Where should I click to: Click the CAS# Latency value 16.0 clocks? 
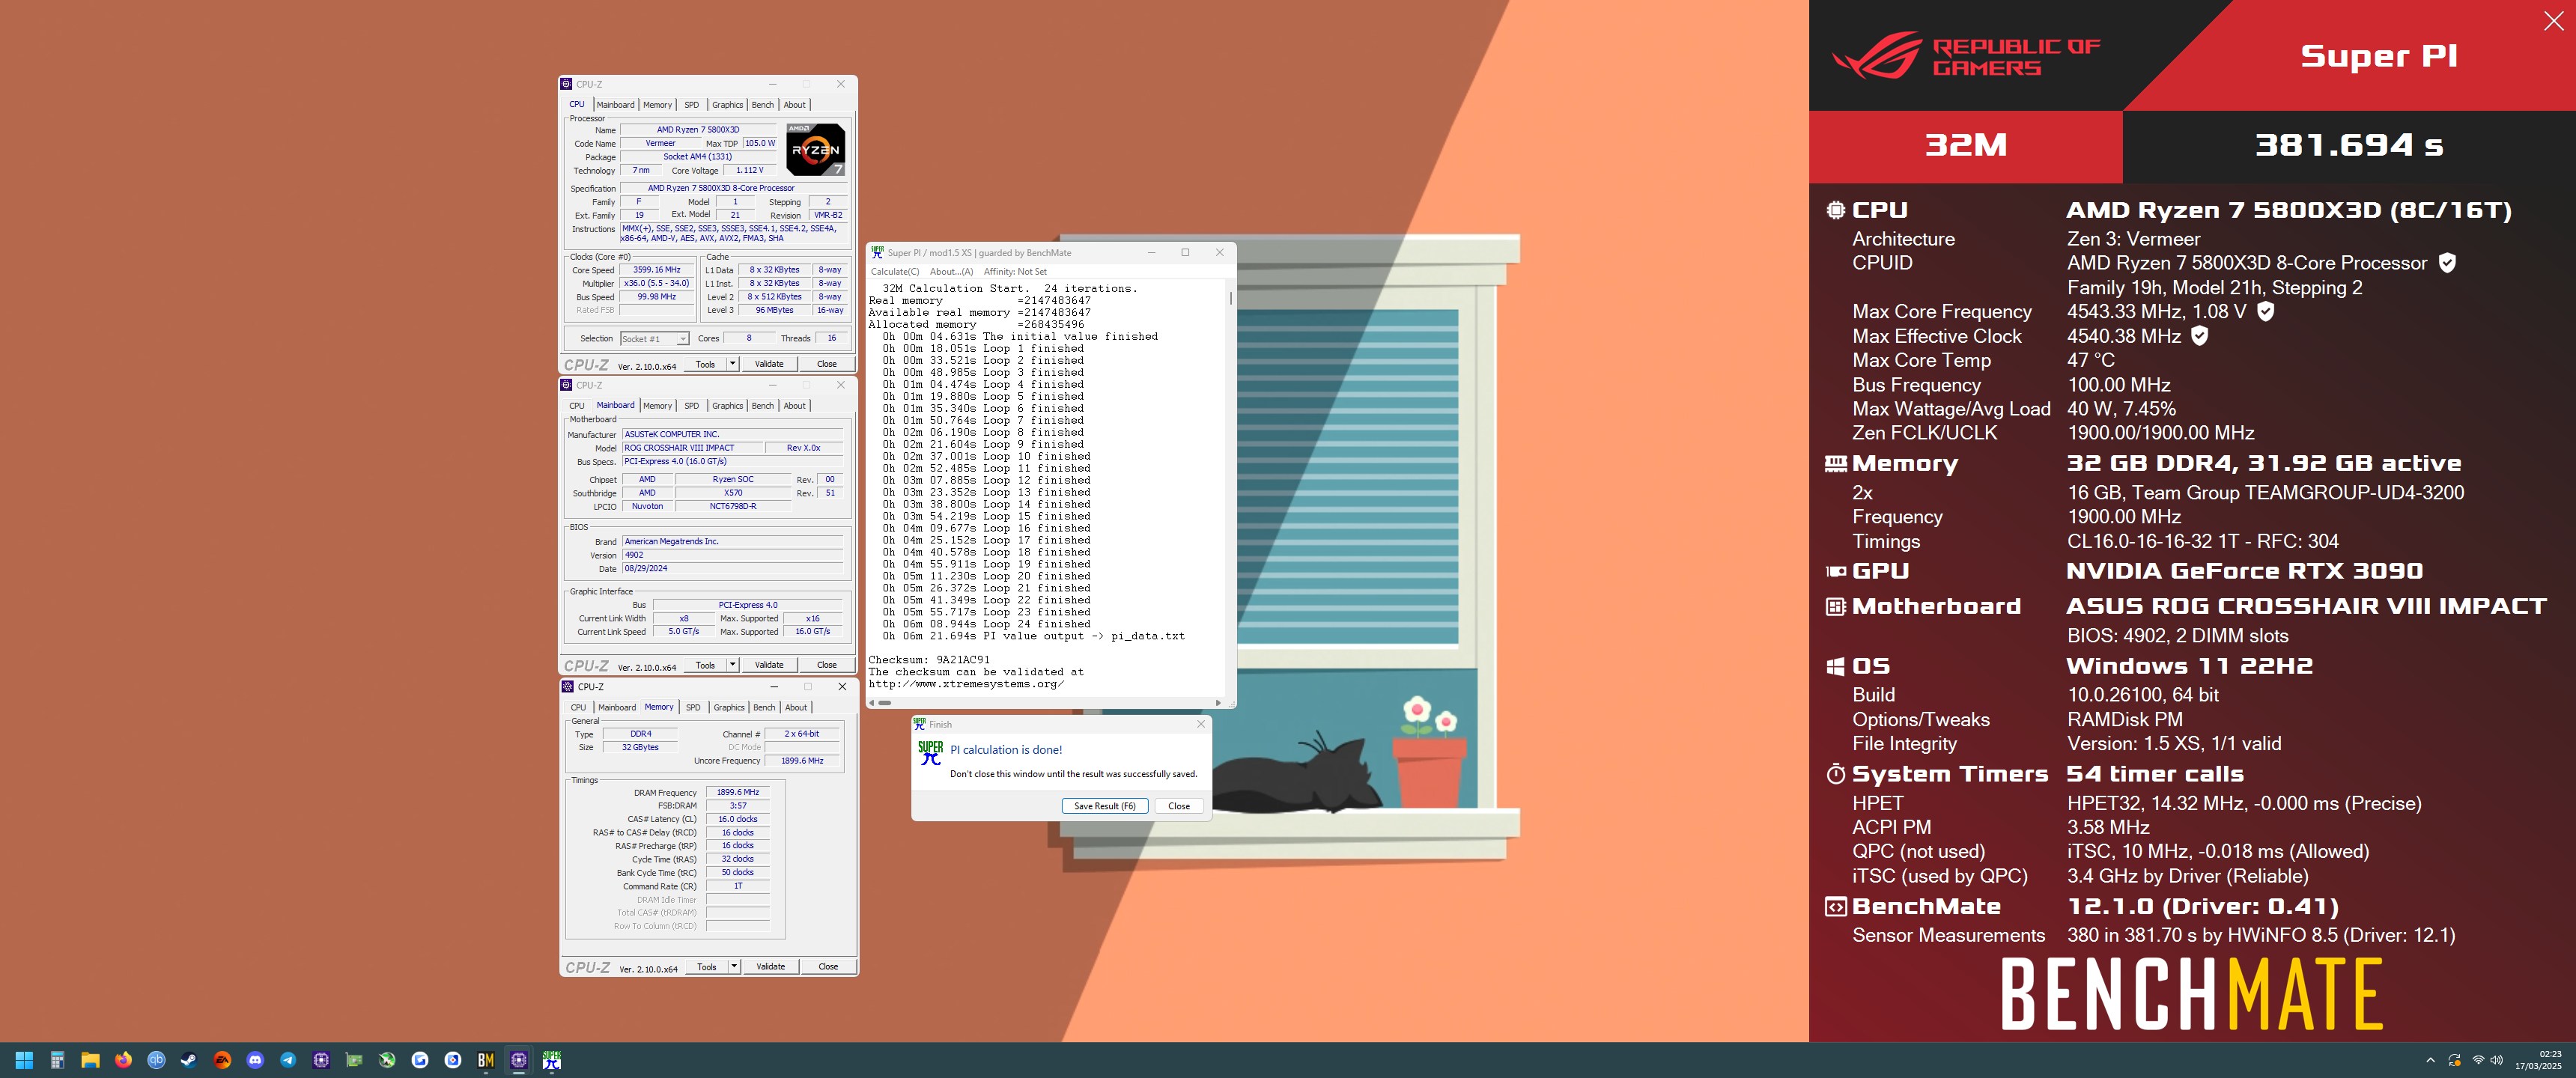coord(738,819)
